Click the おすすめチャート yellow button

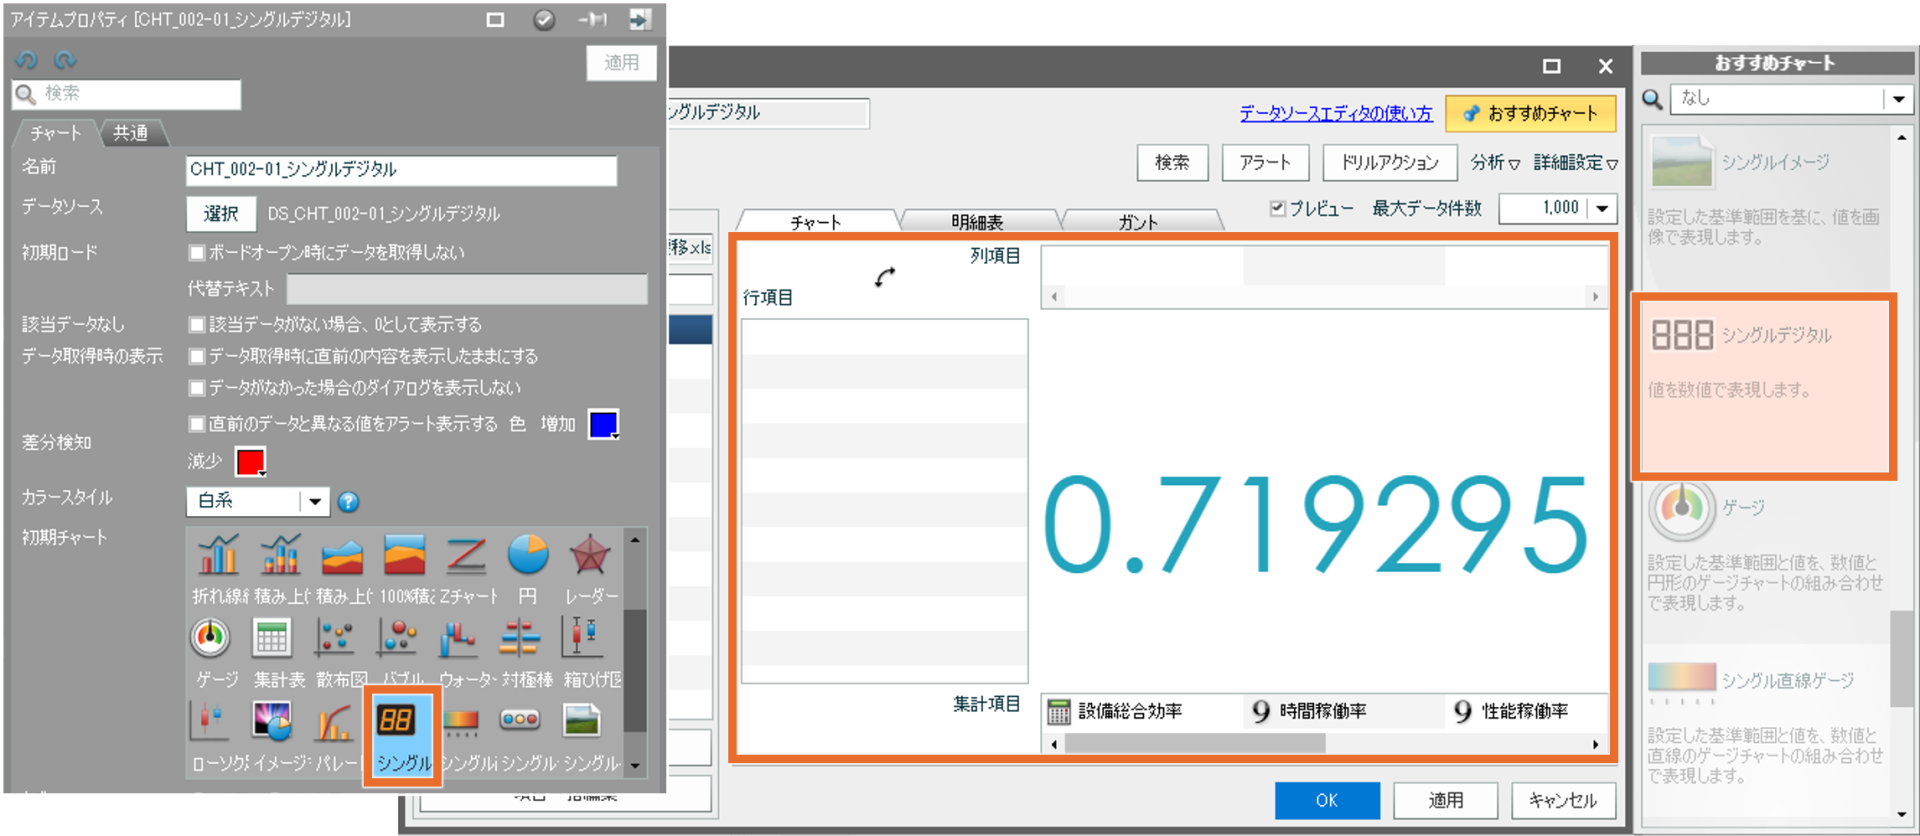(1531, 113)
